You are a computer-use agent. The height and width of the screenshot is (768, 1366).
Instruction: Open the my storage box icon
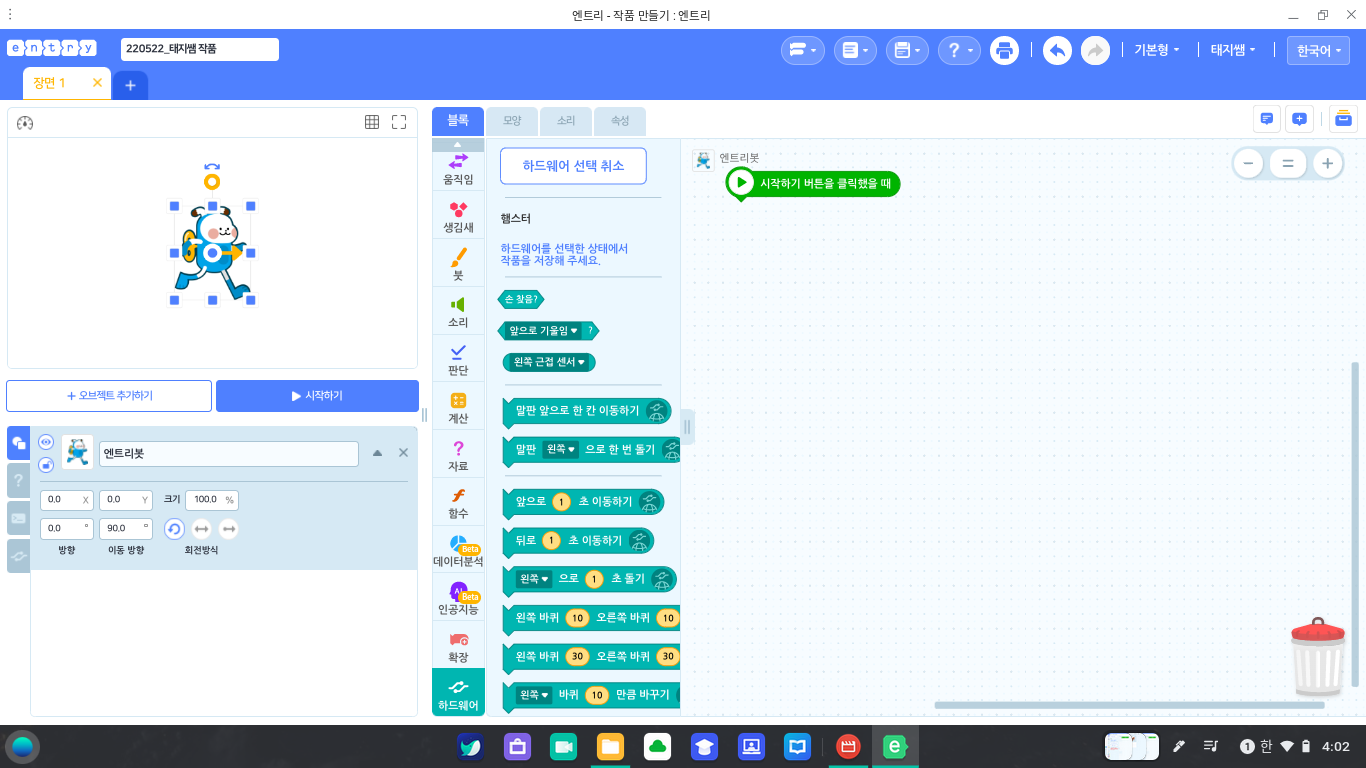(1343, 119)
